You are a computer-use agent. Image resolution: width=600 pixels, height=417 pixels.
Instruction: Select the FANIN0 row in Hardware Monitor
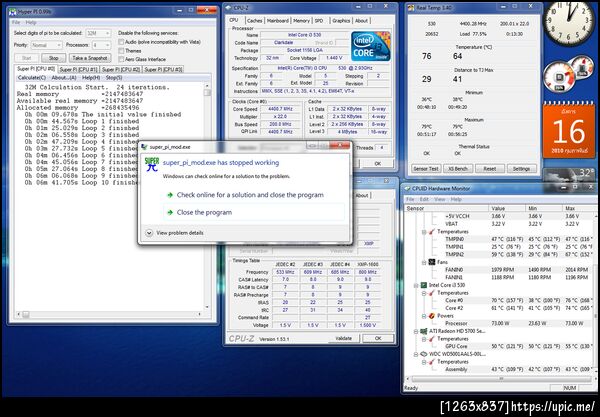click(x=499, y=270)
